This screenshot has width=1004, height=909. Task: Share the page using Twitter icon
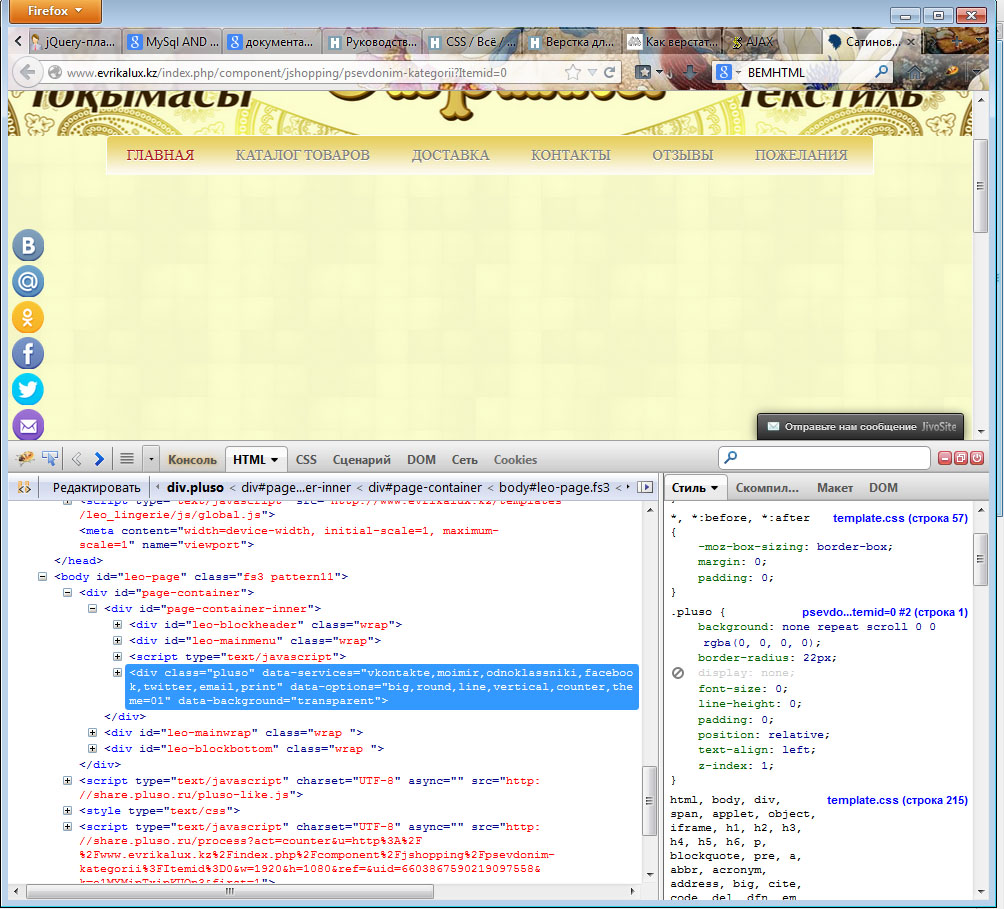click(28, 389)
